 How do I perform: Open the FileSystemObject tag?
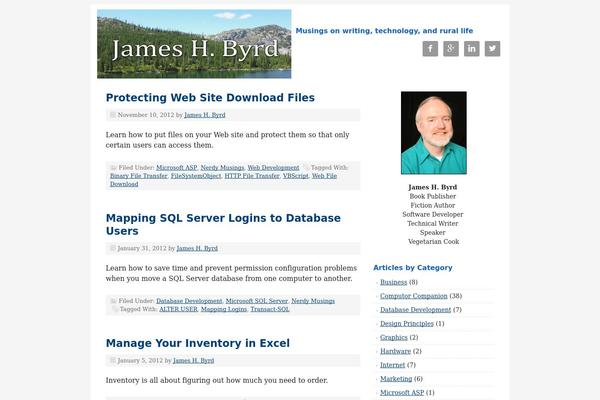[x=196, y=176]
